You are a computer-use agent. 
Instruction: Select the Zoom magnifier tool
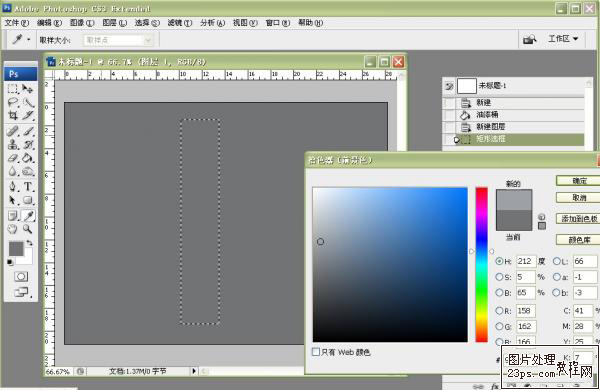[28, 229]
